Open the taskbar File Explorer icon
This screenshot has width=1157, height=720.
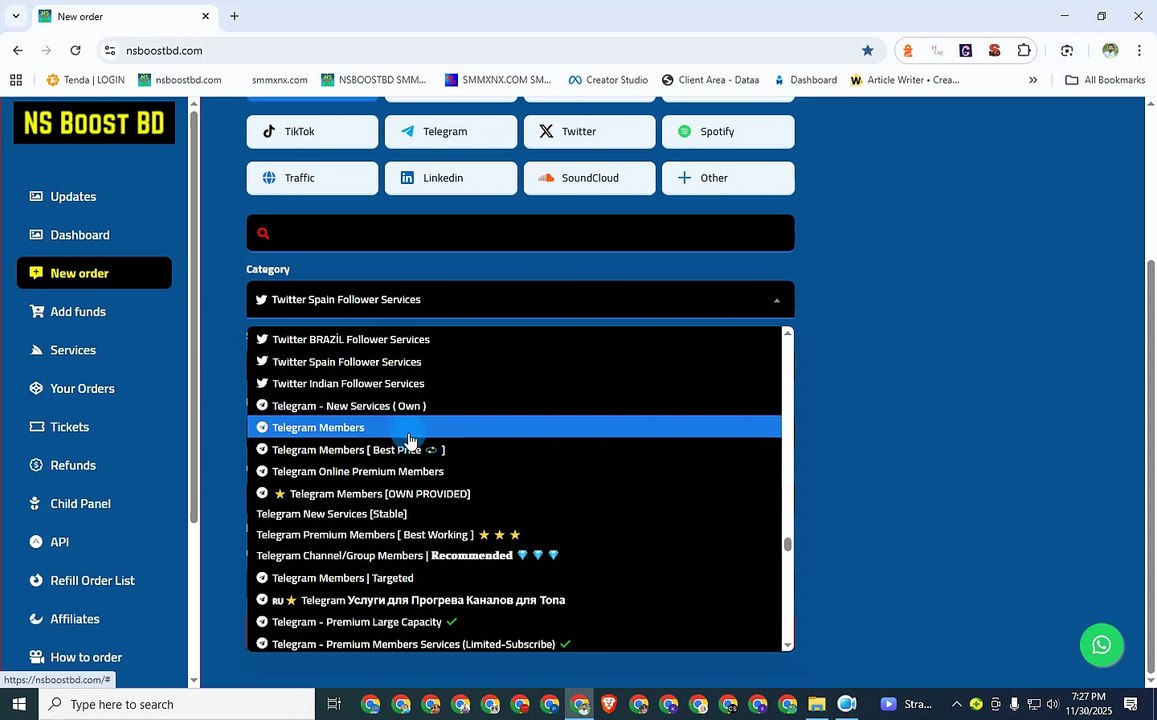tap(816, 704)
